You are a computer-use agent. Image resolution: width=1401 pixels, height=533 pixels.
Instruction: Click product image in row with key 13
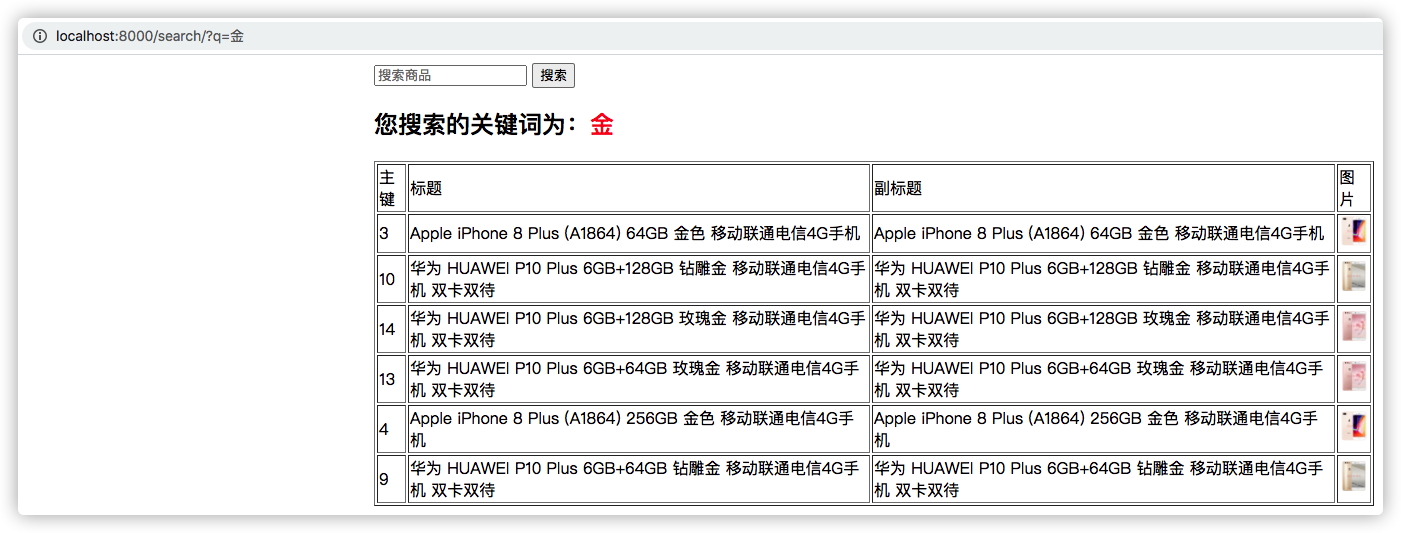click(x=1354, y=379)
